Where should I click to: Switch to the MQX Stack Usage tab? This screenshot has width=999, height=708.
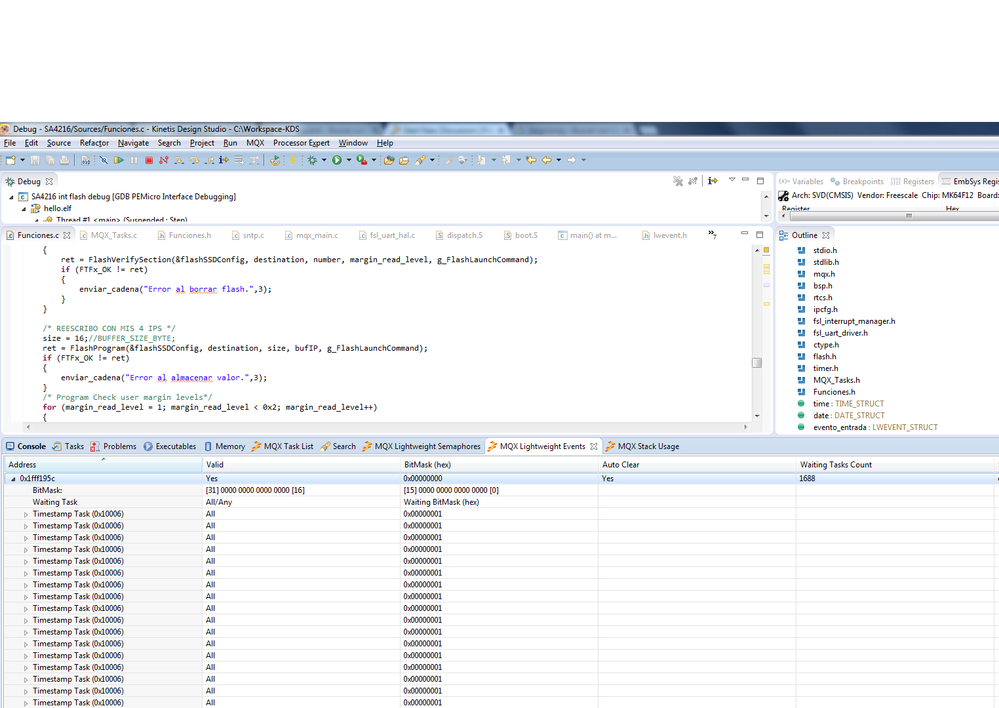pos(642,446)
